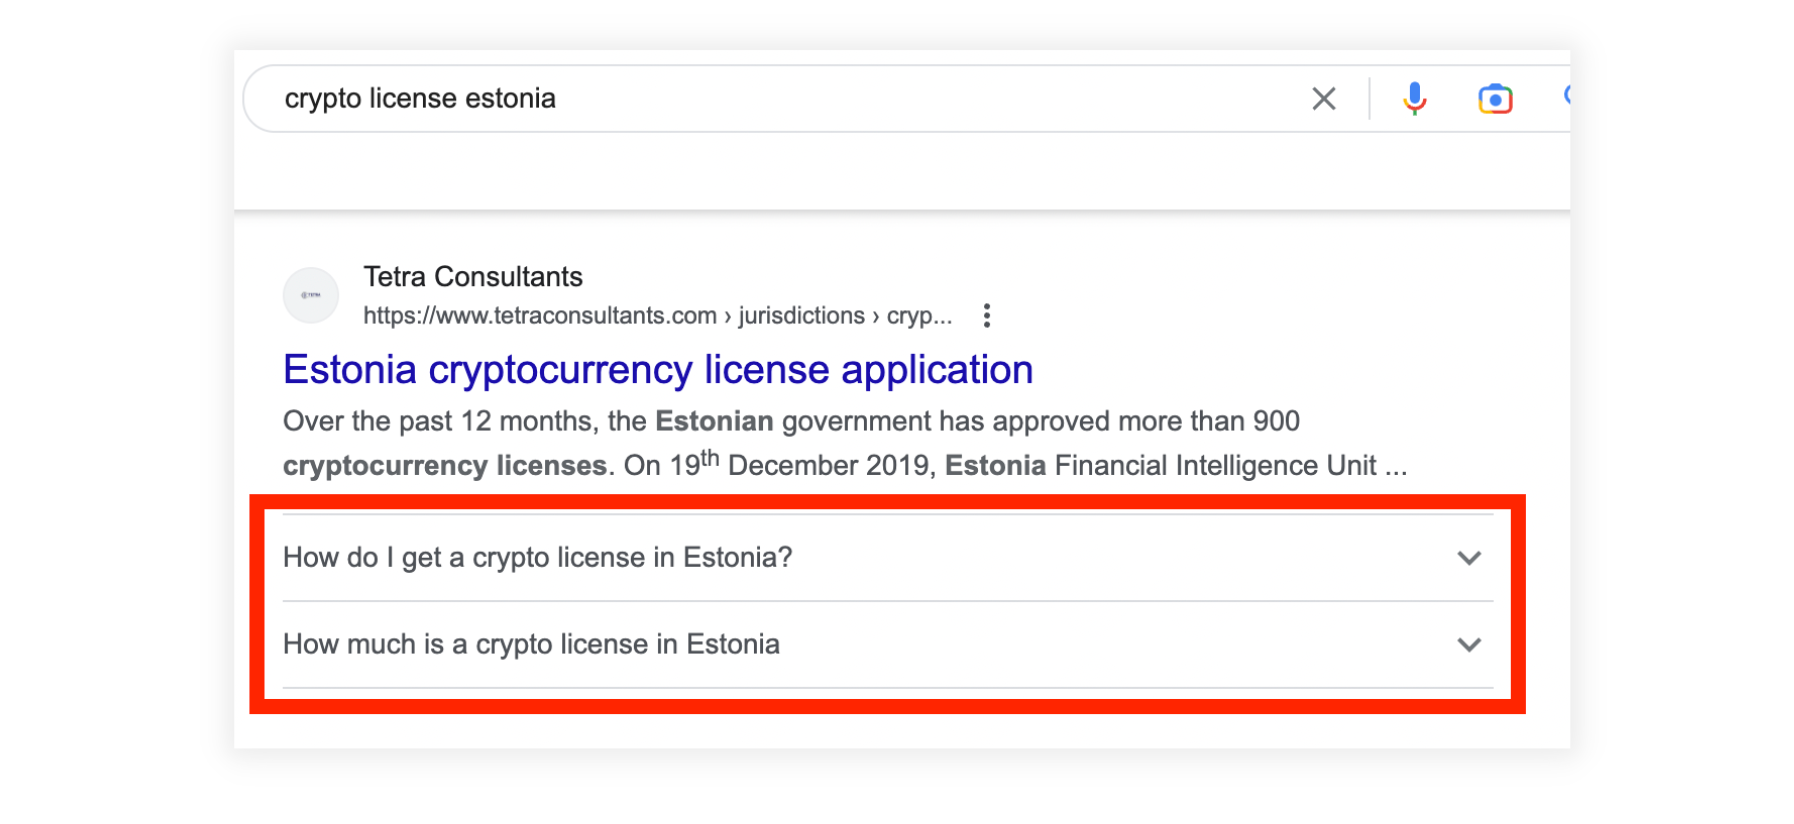The width and height of the screenshot is (1794, 824).
Task: Click the chevron beside 'How do I get a crypto license'
Action: pos(1468,558)
